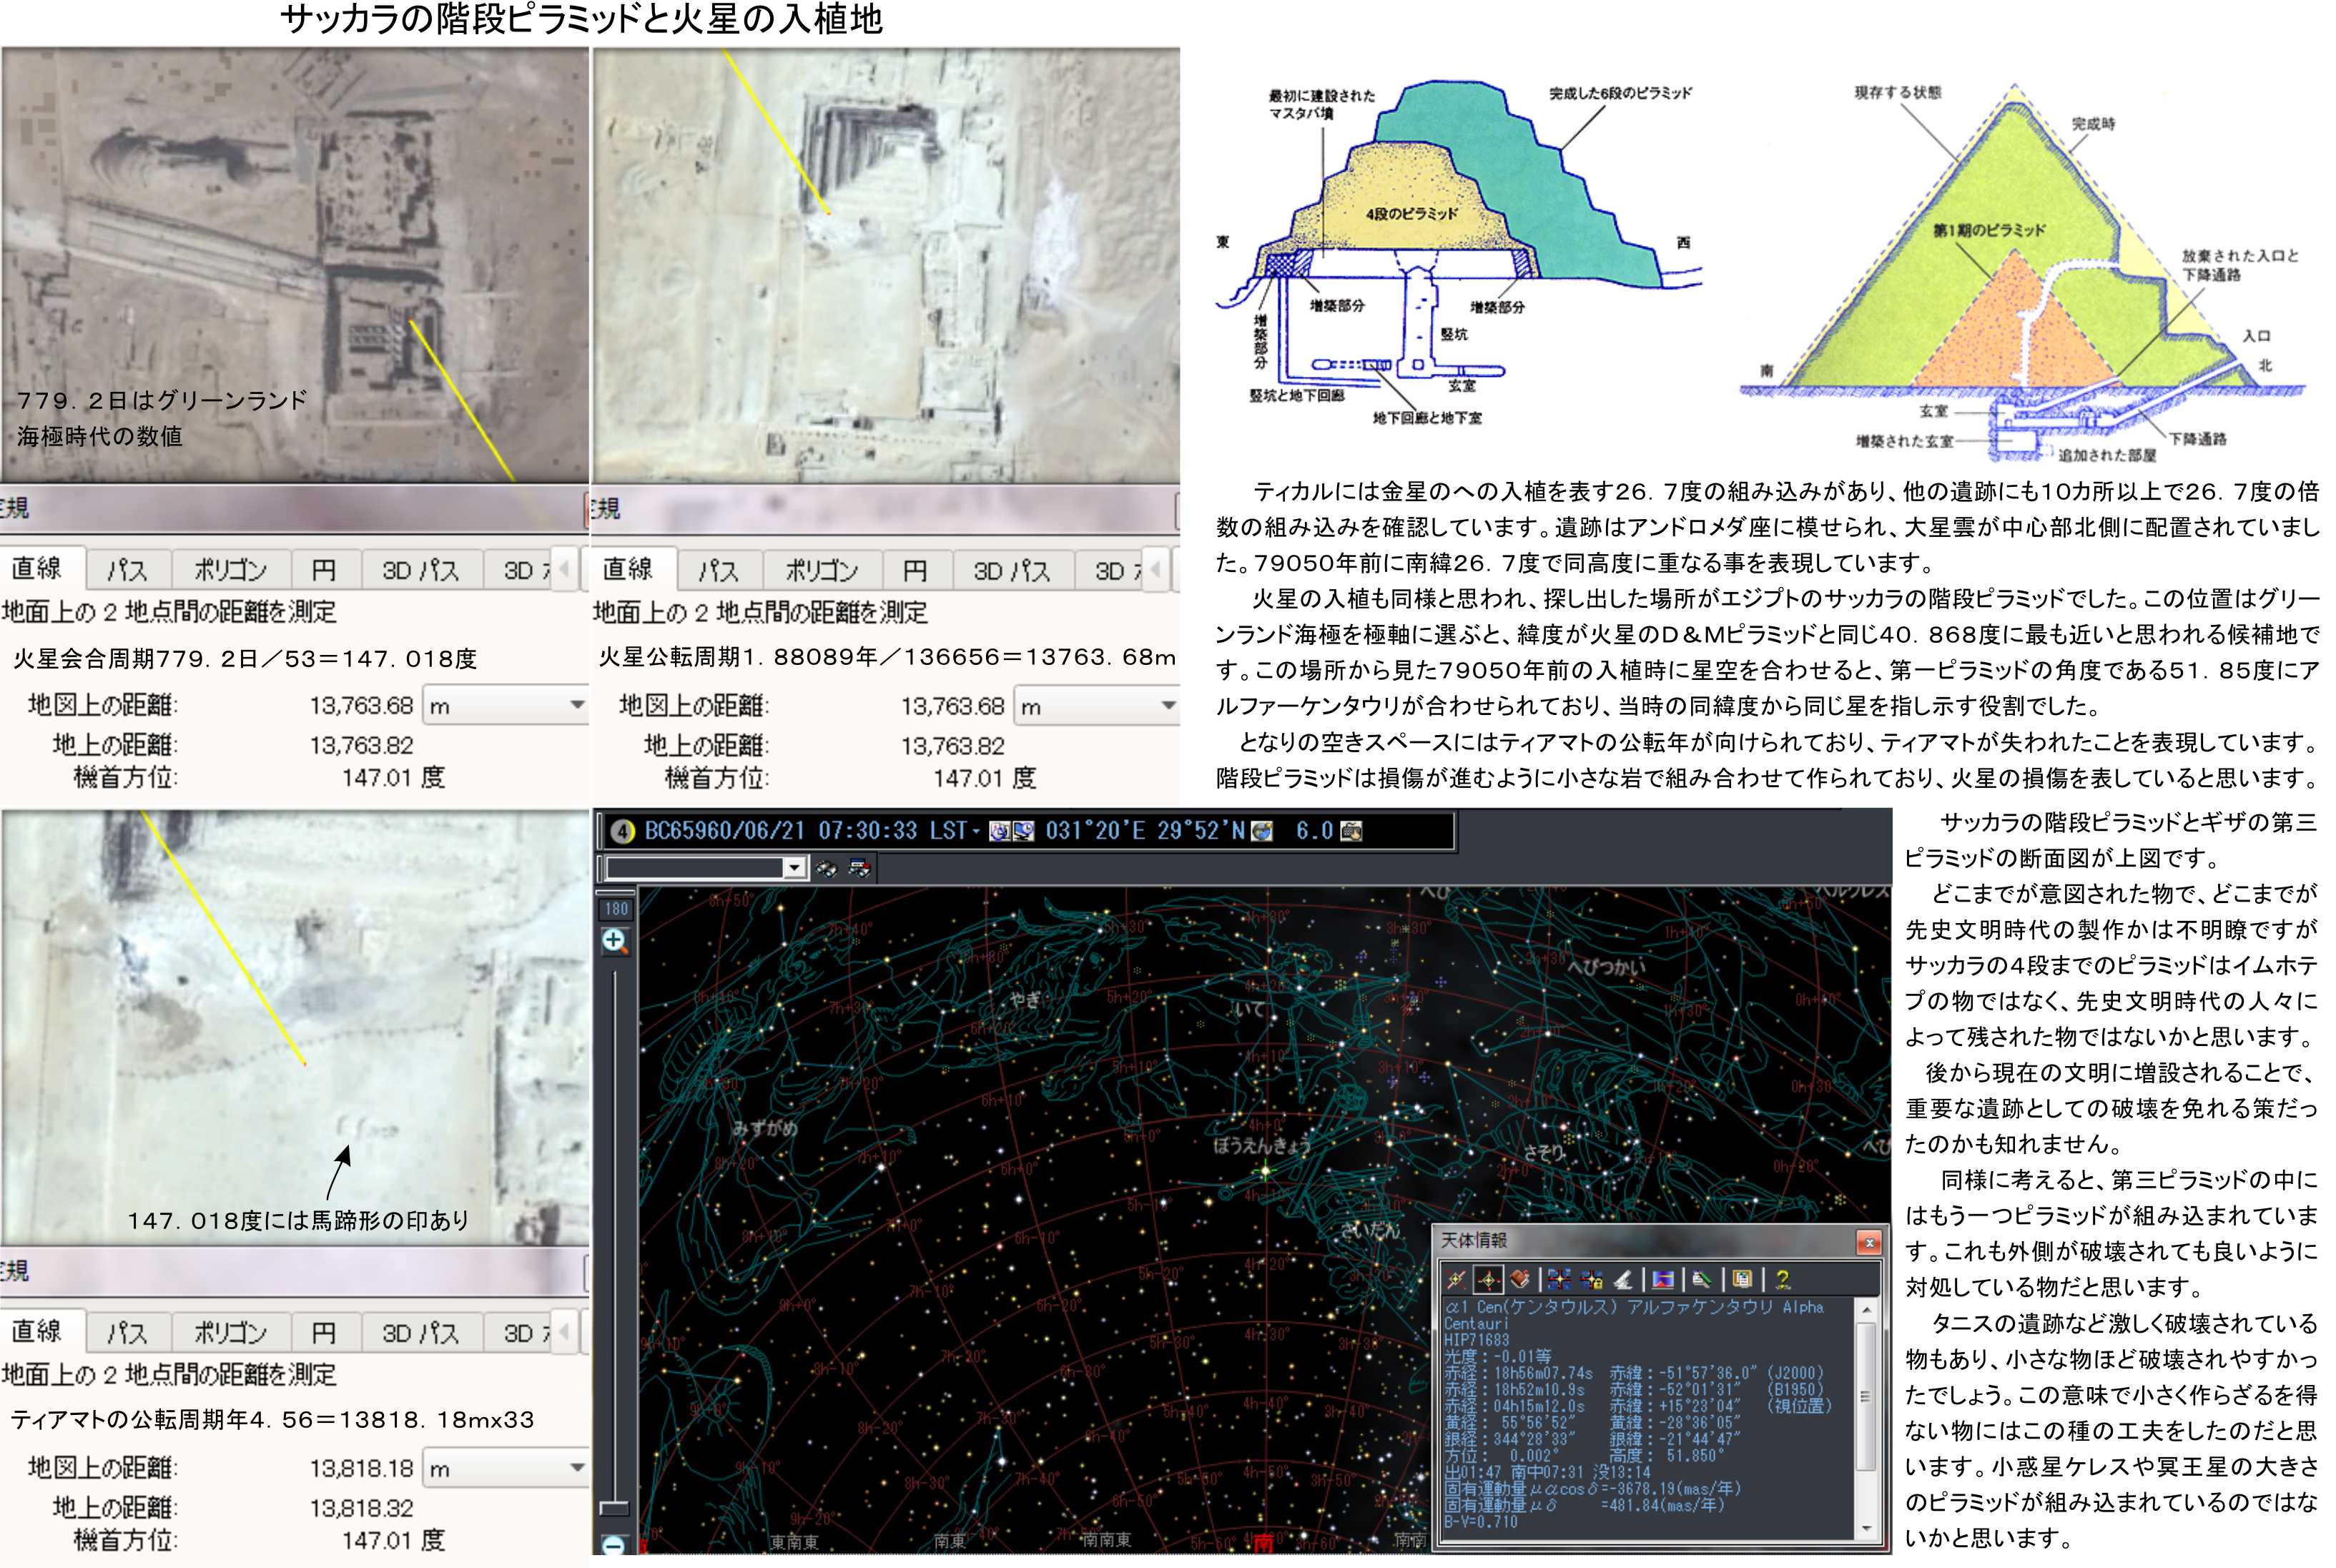Image resolution: width=2336 pixels, height=1568 pixels.
Task: Toggle the center-on-object crosshair button
Action: point(1488,1280)
